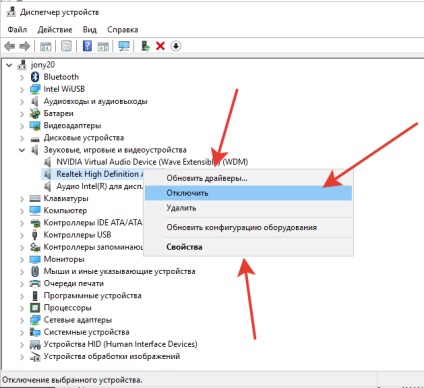This screenshot has height=388, width=424.
Task: Expand the Сетевые адаптеры category
Action: point(22,321)
